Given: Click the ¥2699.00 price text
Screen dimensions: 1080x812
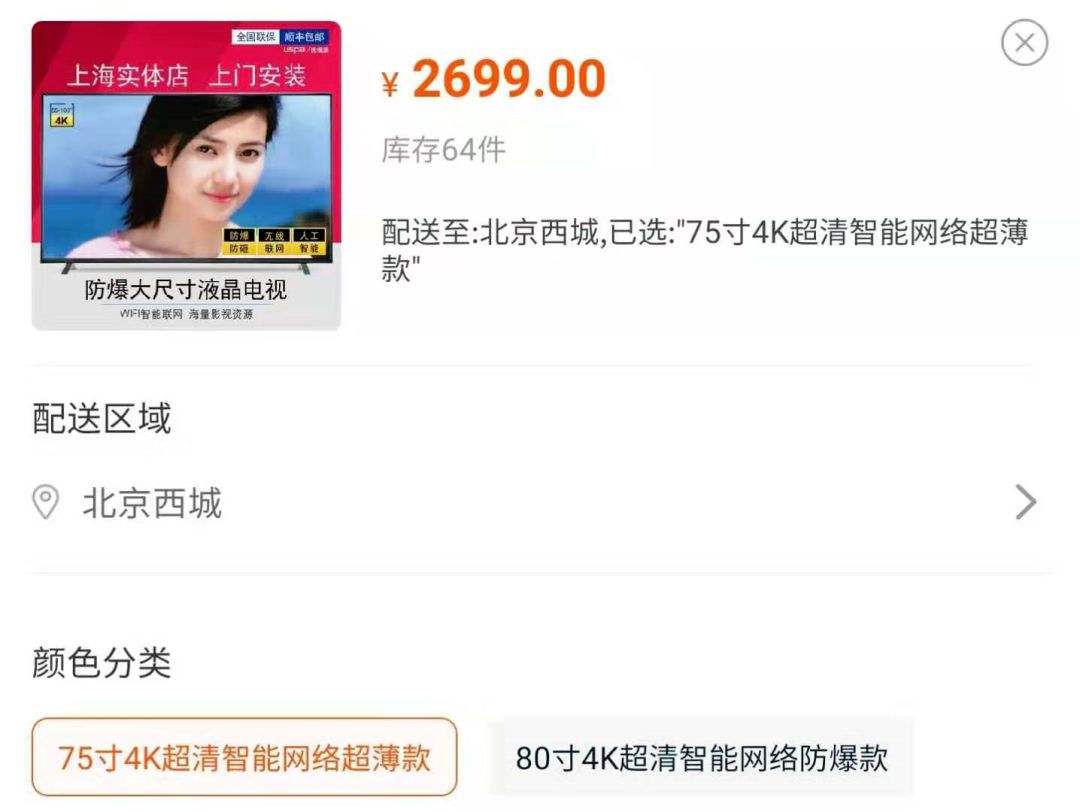Looking at the screenshot, I should click(494, 79).
